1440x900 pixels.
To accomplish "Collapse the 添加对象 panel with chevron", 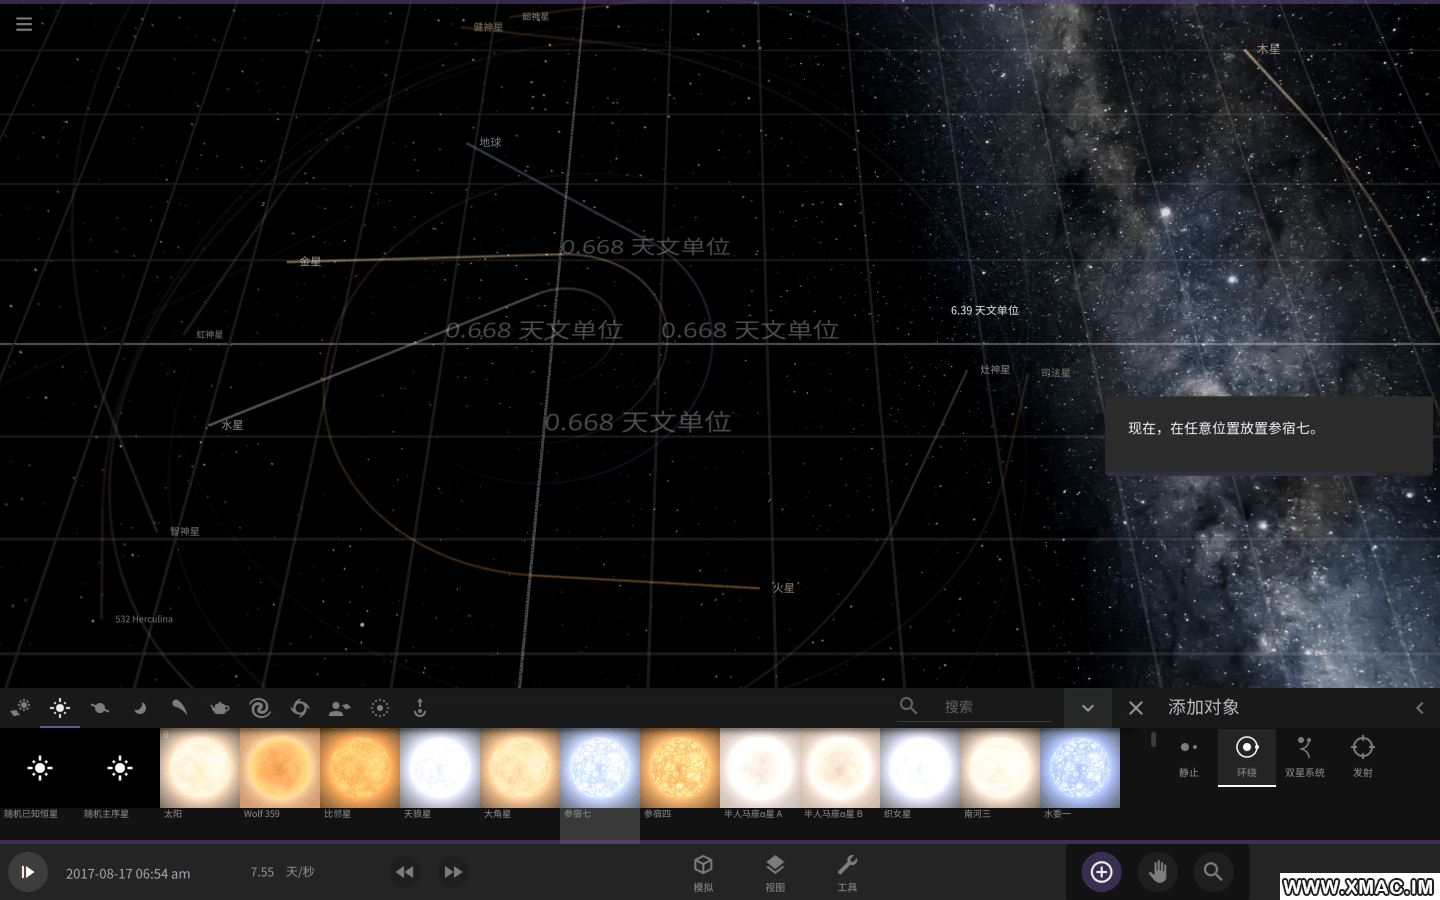I will [x=1419, y=708].
